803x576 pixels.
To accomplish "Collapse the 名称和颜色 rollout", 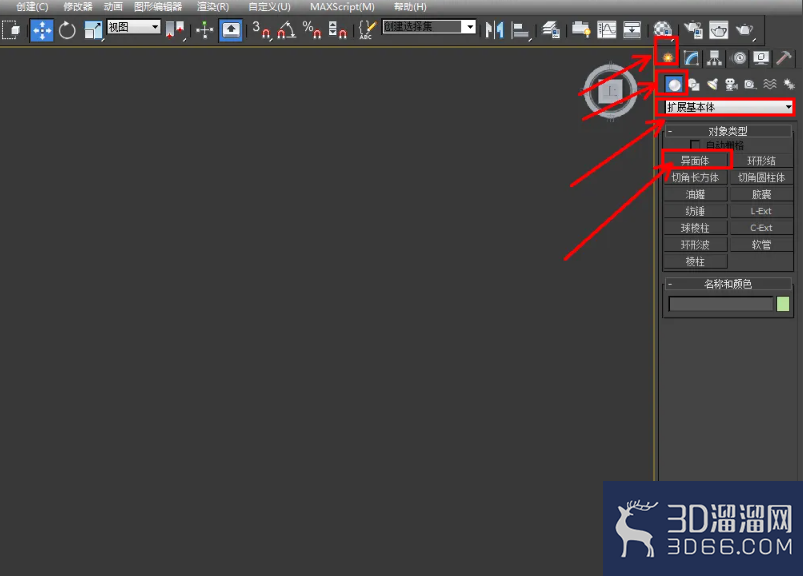I will [x=728, y=284].
